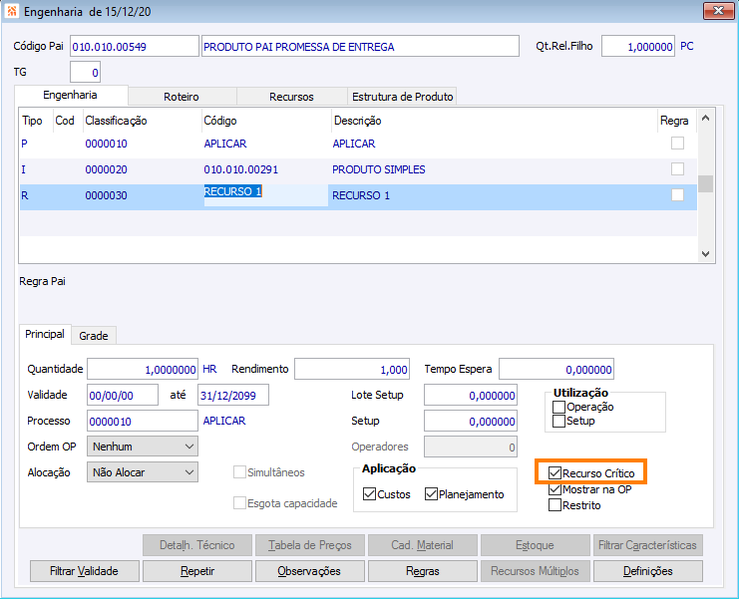Open the Estrutura de Produto tab
Image resolution: width=739 pixels, height=599 pixels.
click(401, 97)
